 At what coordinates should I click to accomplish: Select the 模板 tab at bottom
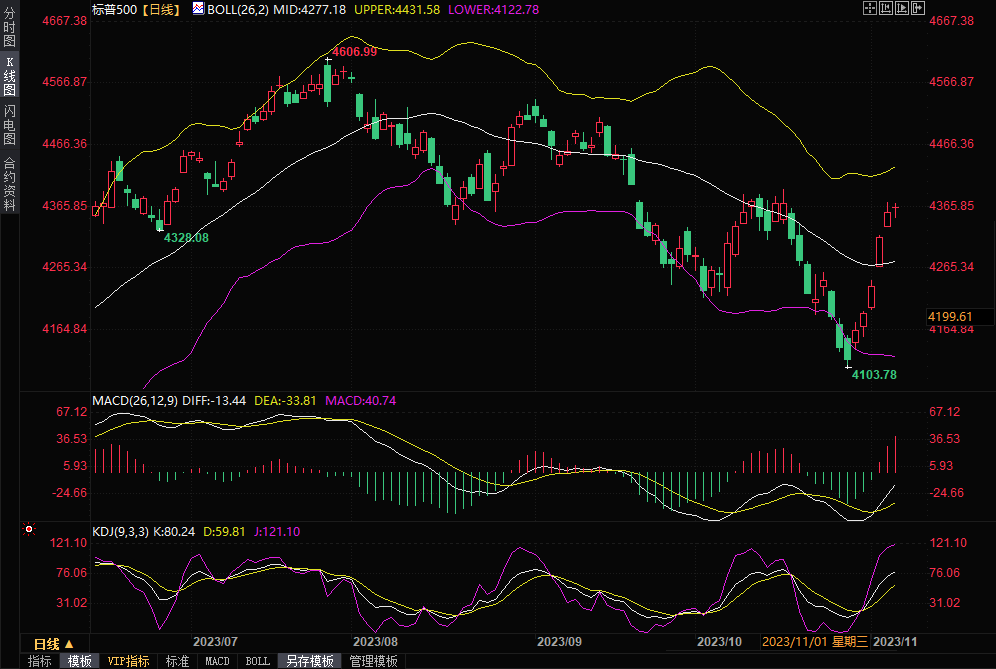pos(80,661)
